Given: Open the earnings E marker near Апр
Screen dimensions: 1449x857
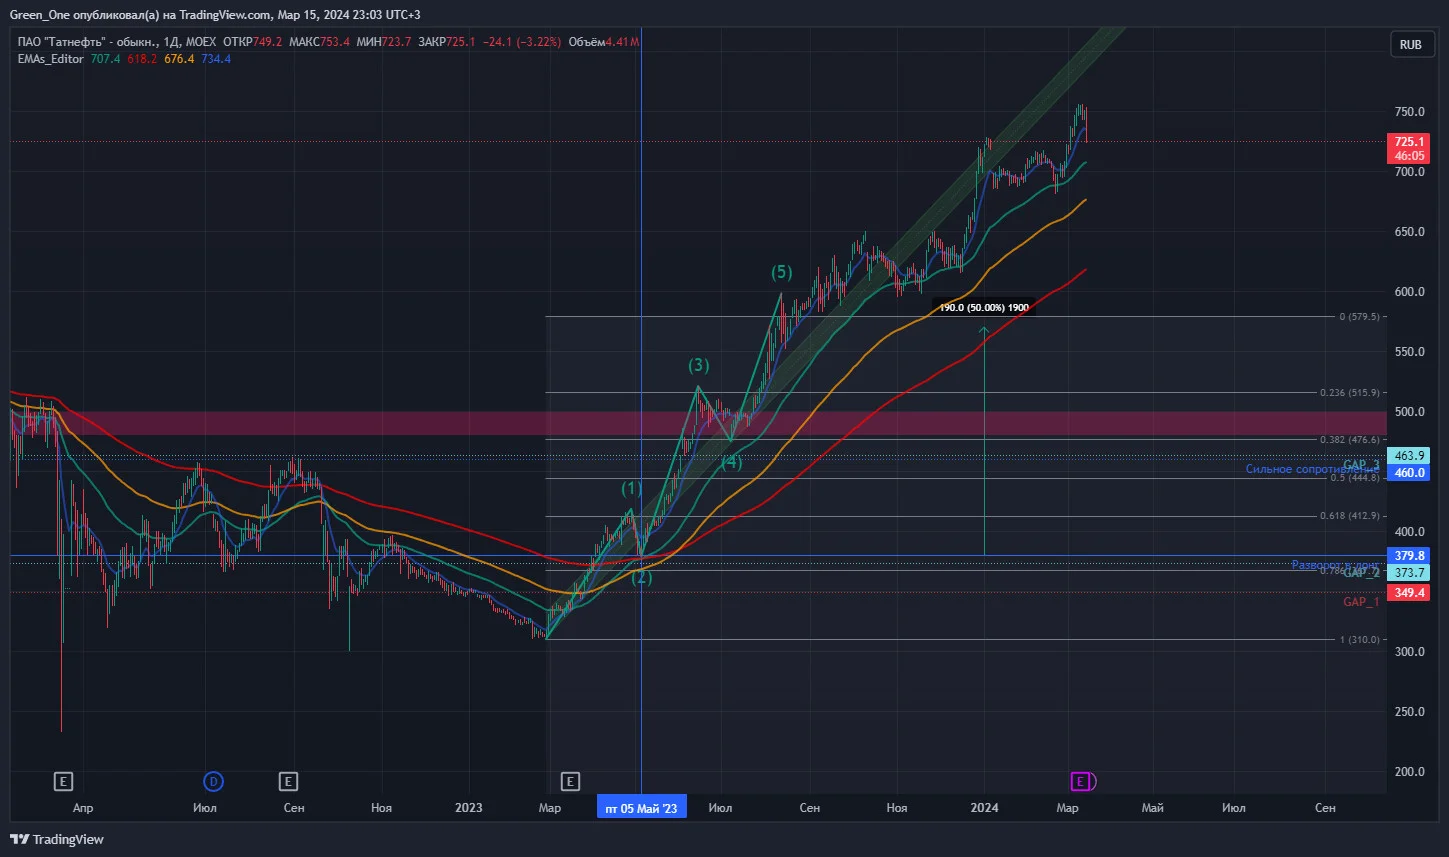Looking at the screenshot, I should pyautogui.click(x=63, y=781).
